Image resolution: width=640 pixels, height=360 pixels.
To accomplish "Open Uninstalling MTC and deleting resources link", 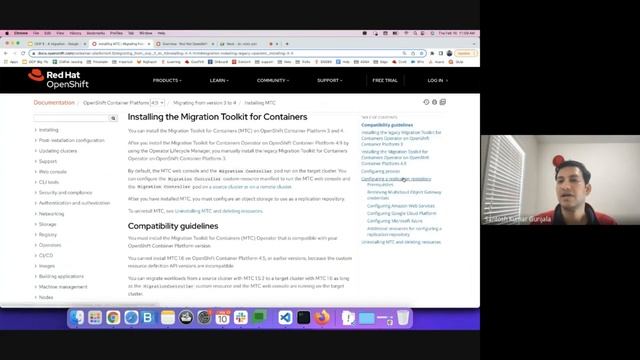I will point(401,242).
